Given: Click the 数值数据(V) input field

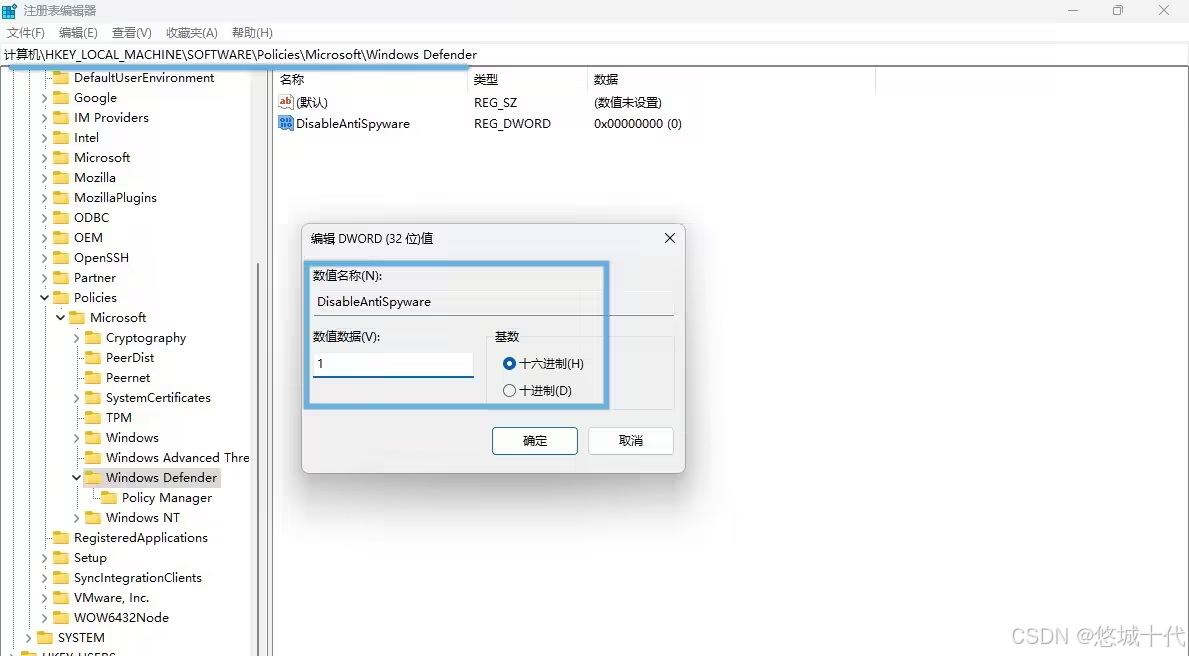Looking at the screenshot, I should (393, 364).
